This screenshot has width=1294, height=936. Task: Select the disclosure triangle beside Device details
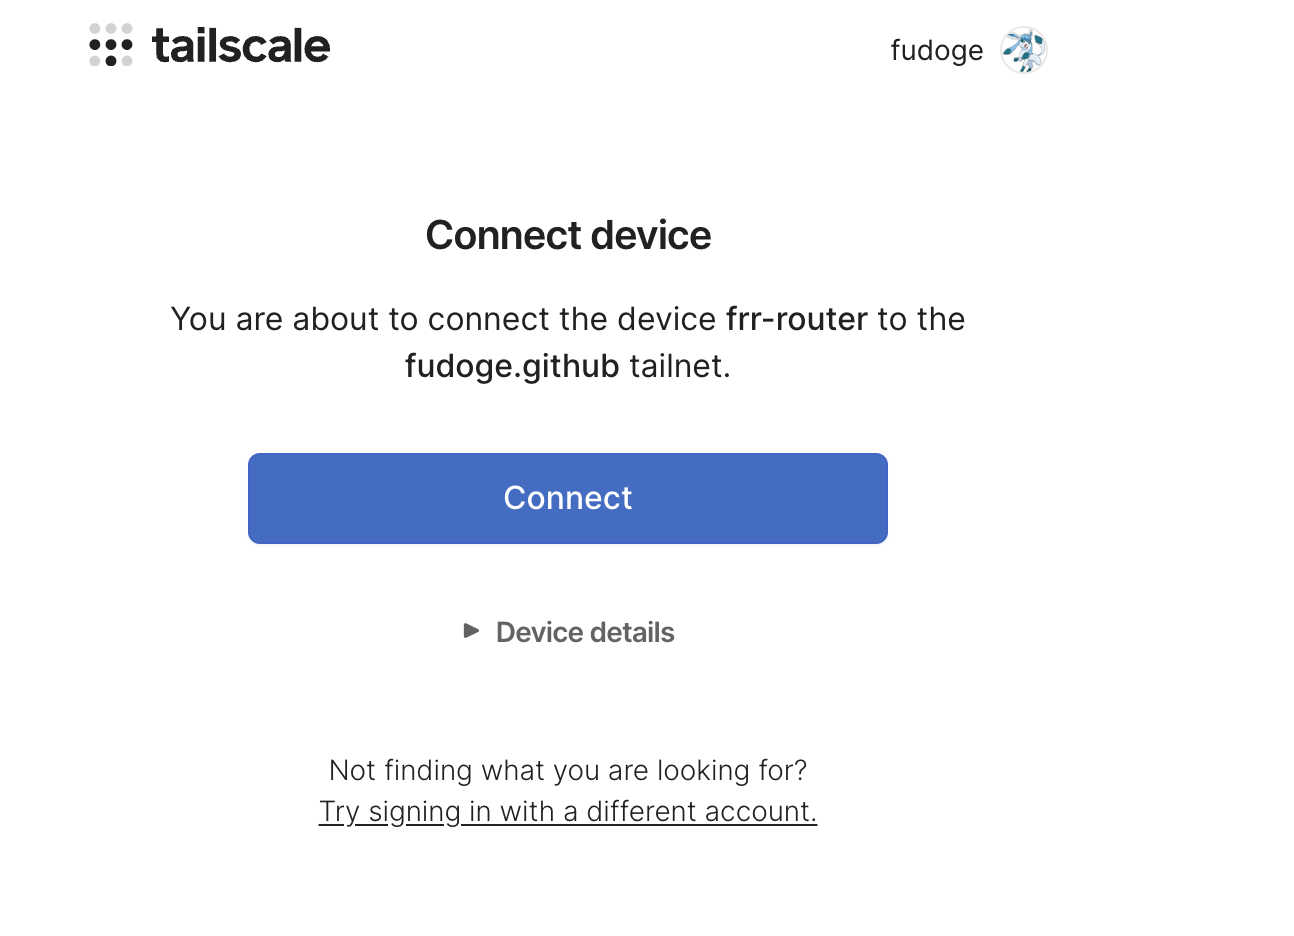tap(472, 631)
